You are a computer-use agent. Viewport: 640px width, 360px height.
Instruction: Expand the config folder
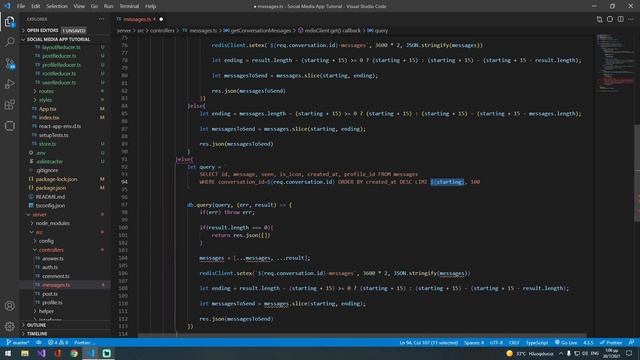tap(46, 241)
